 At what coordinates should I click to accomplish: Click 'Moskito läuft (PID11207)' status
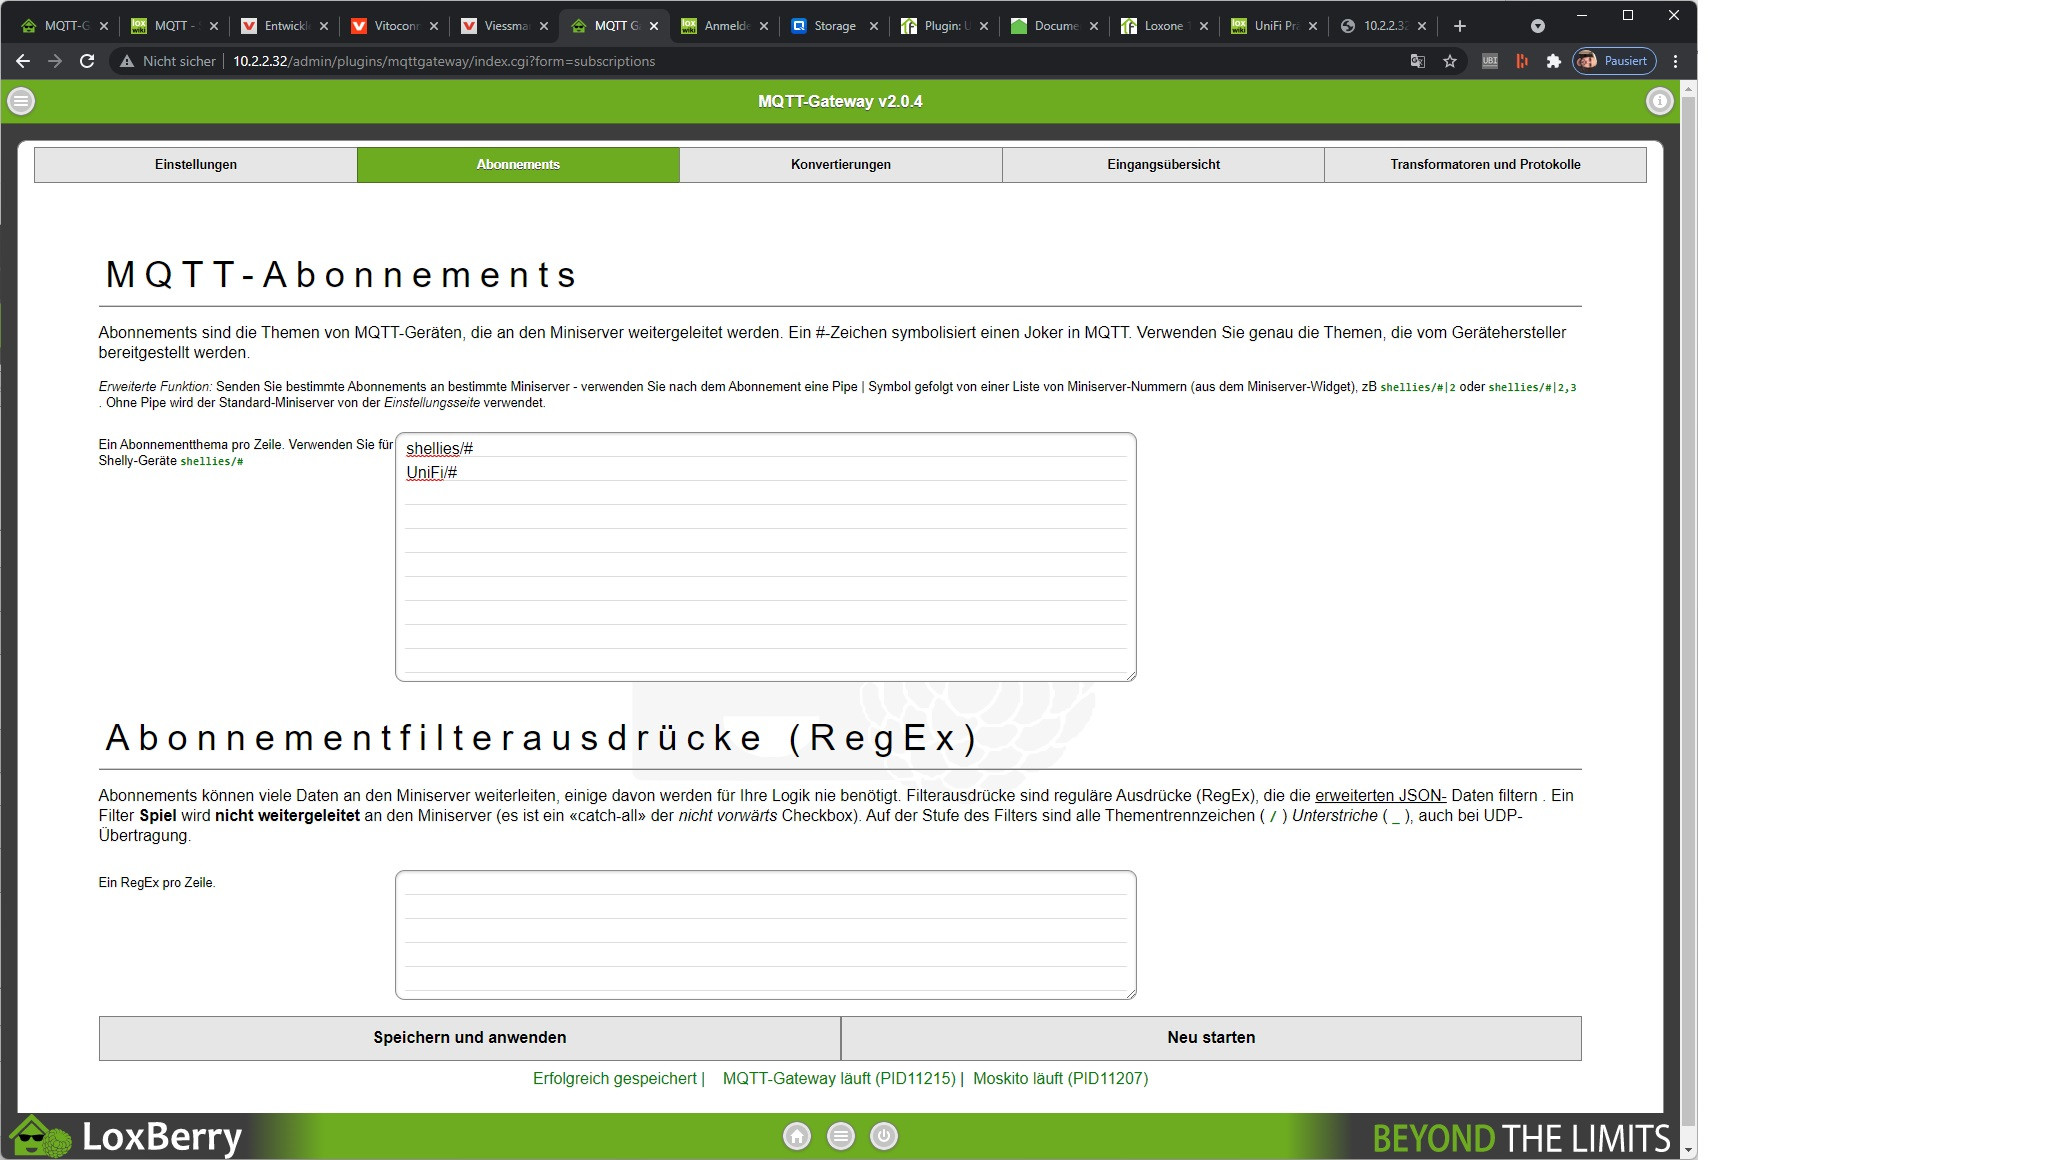(1060, 1079)
